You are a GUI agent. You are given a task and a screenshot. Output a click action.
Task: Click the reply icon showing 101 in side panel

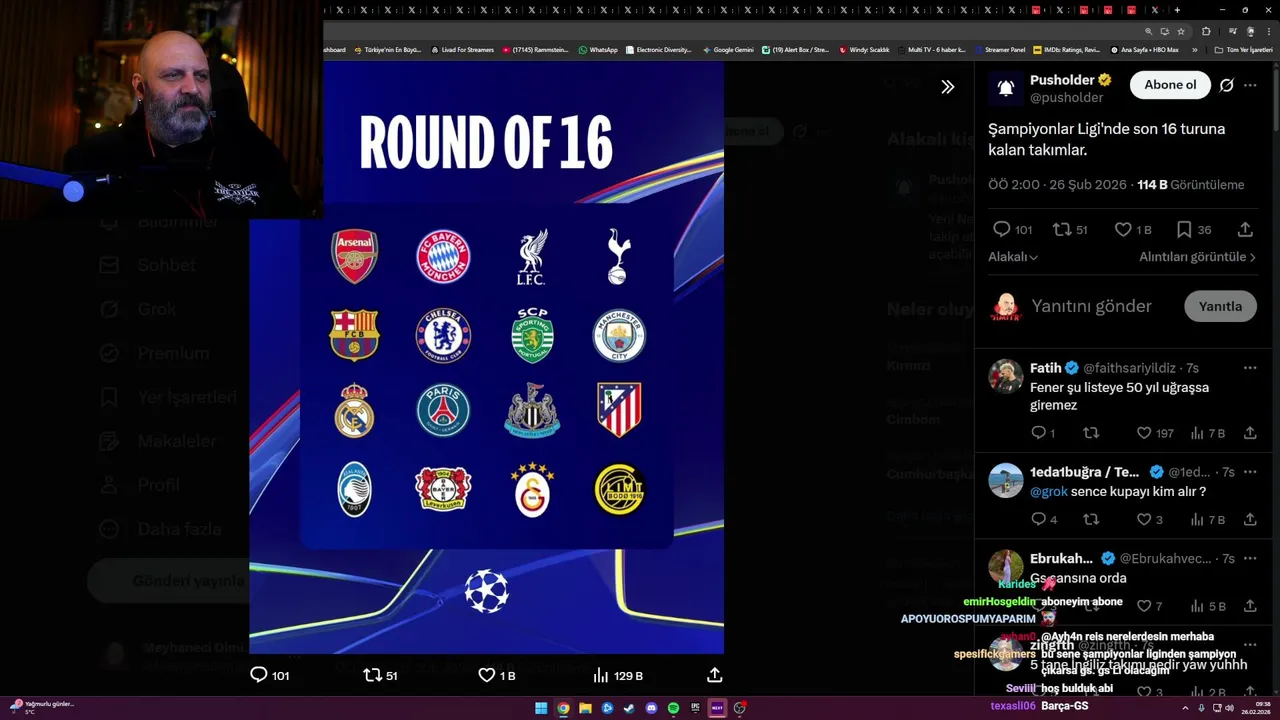pos(1001,229)
